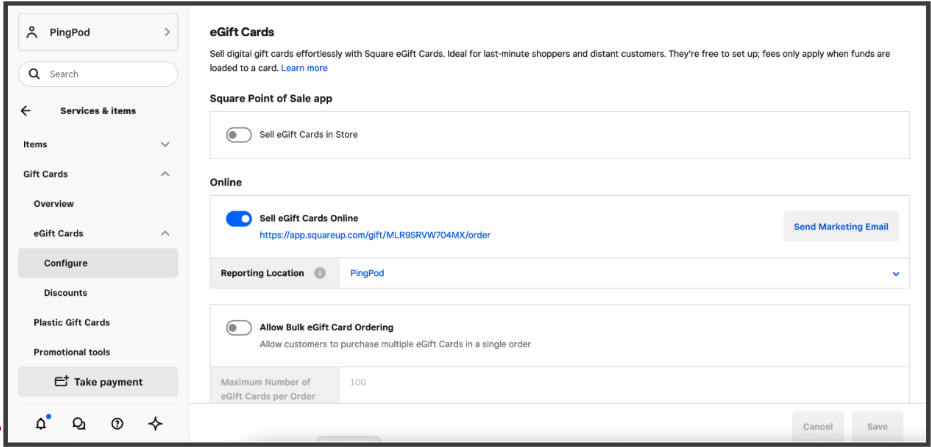Open the Reporting Location PingPod dropdown
This screenshot has height=447, width=931.
click(620, 273)
